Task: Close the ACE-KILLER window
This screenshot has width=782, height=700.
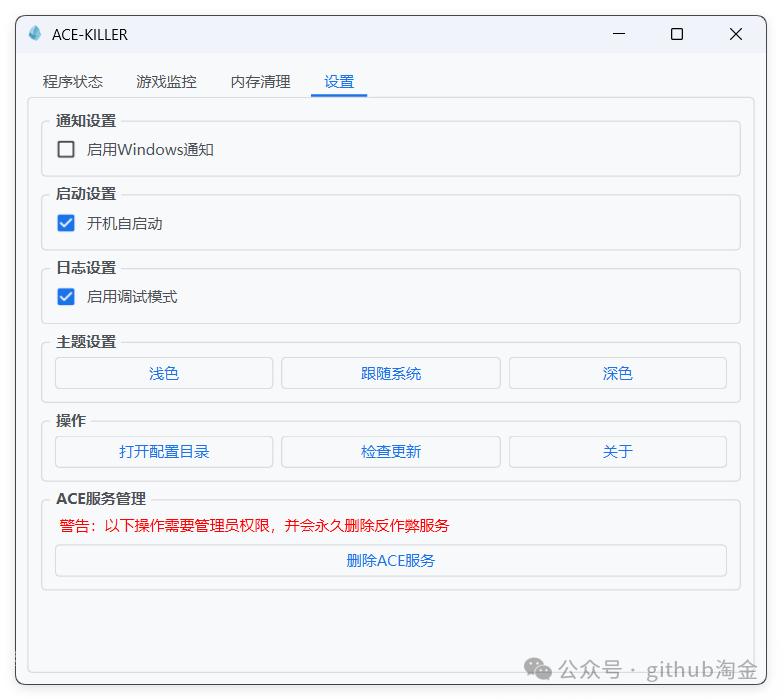Action: 736,34
